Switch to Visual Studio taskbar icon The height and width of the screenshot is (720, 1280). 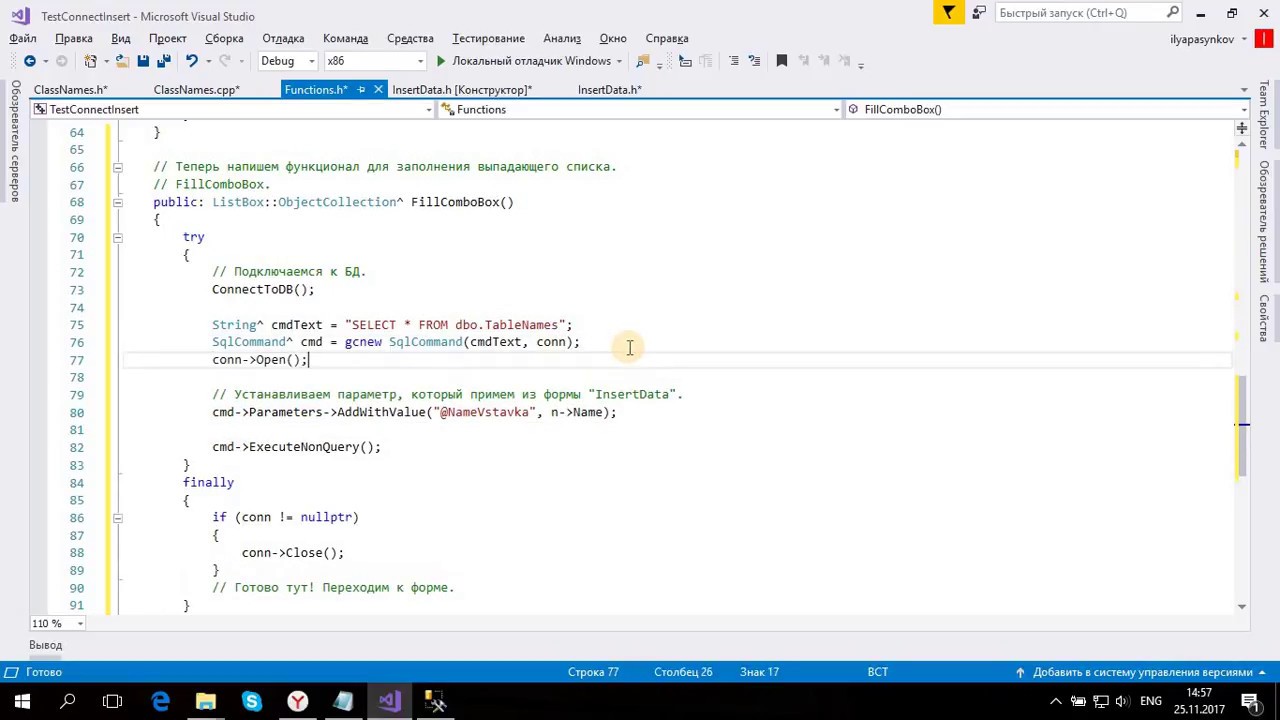point(390,701)
